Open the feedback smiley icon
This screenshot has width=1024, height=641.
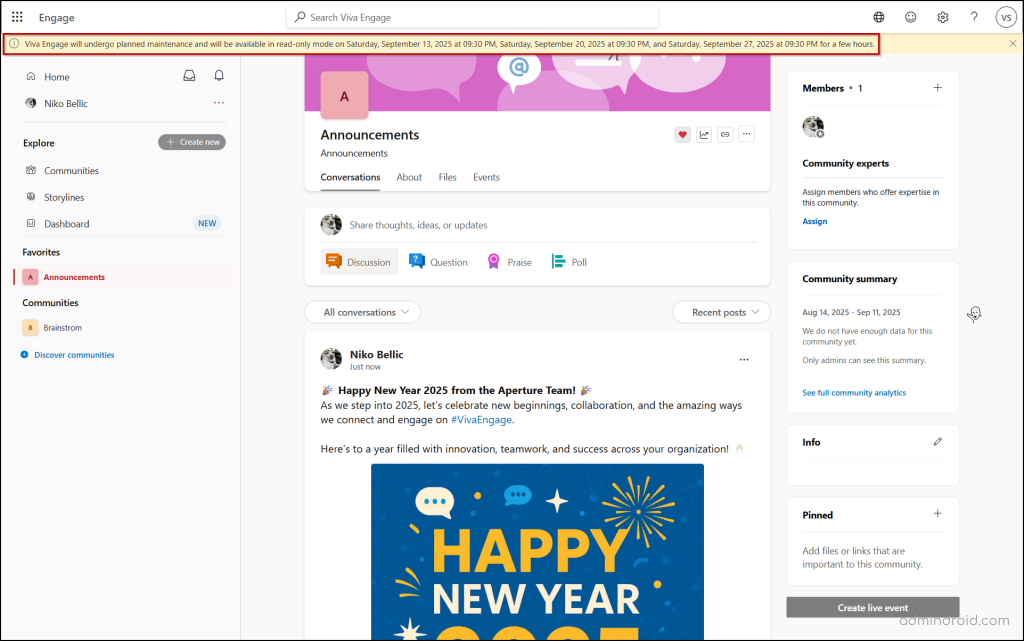910,17
